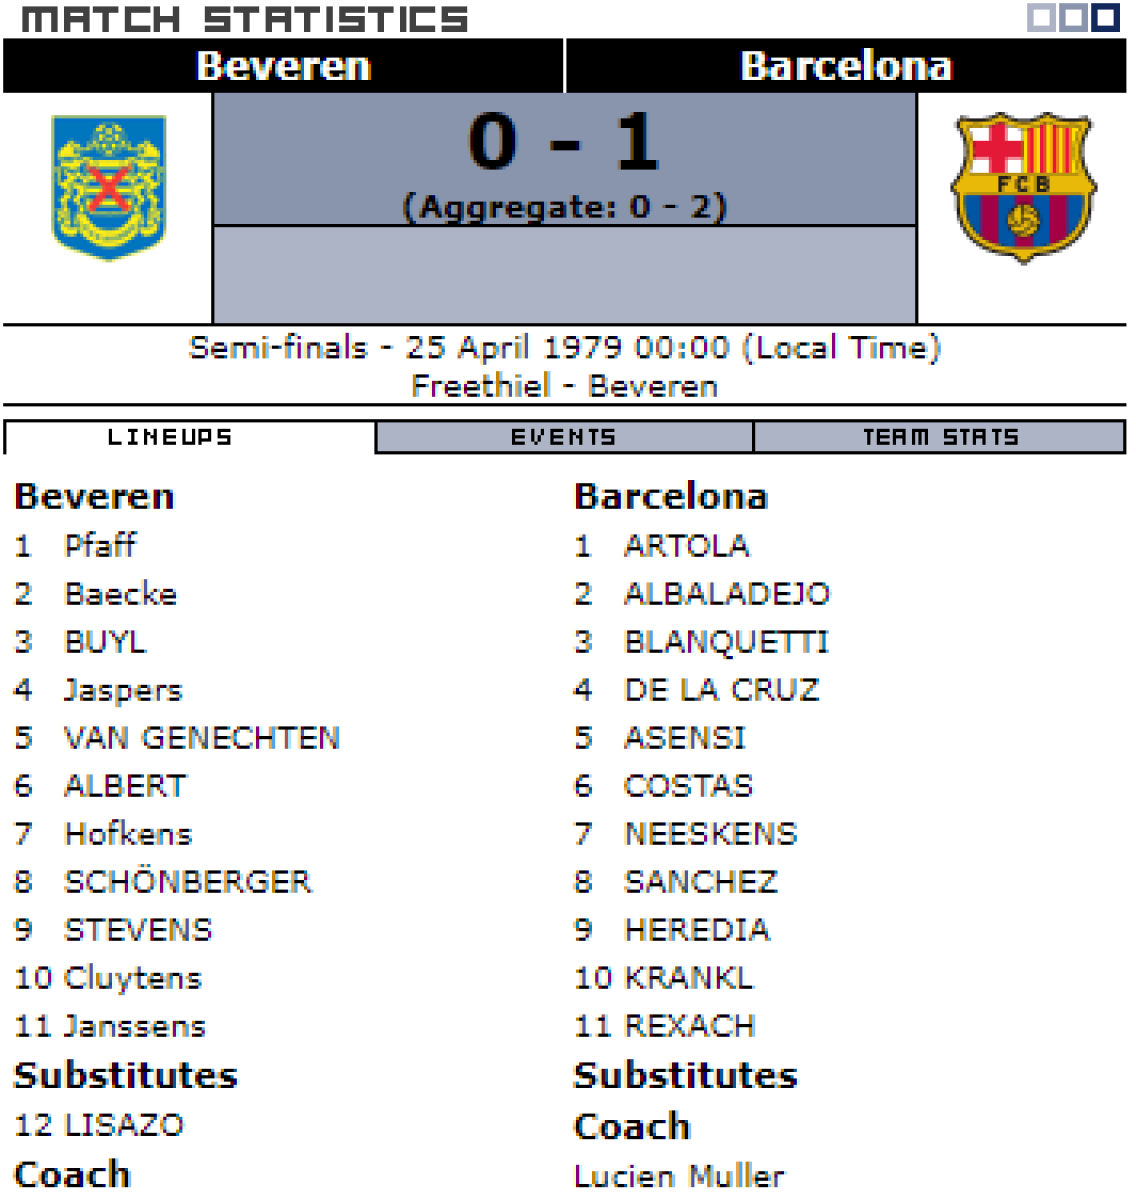
Task: Click the Beveren team name in the header
Action: point(283,66)
